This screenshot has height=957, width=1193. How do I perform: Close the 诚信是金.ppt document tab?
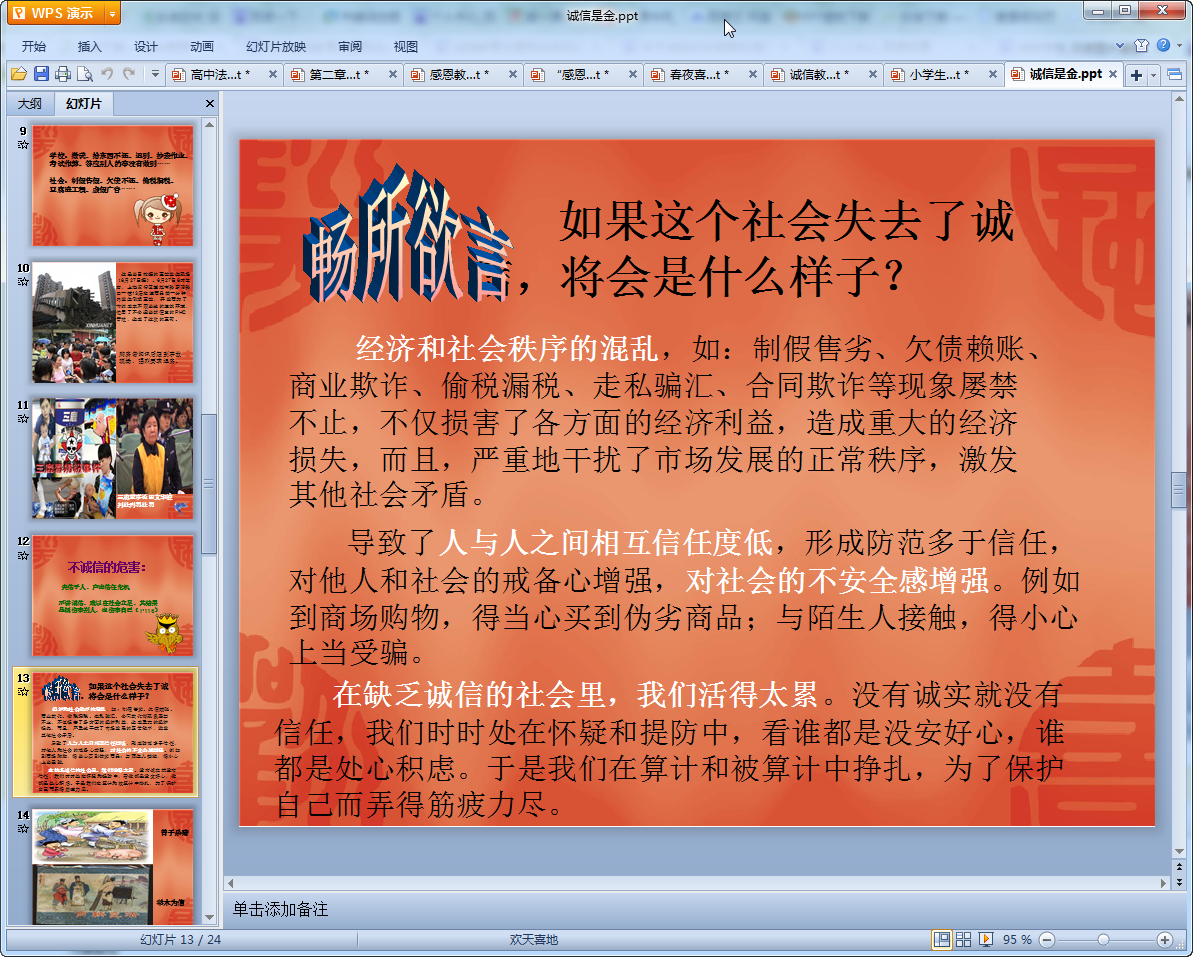(1112, 75)
